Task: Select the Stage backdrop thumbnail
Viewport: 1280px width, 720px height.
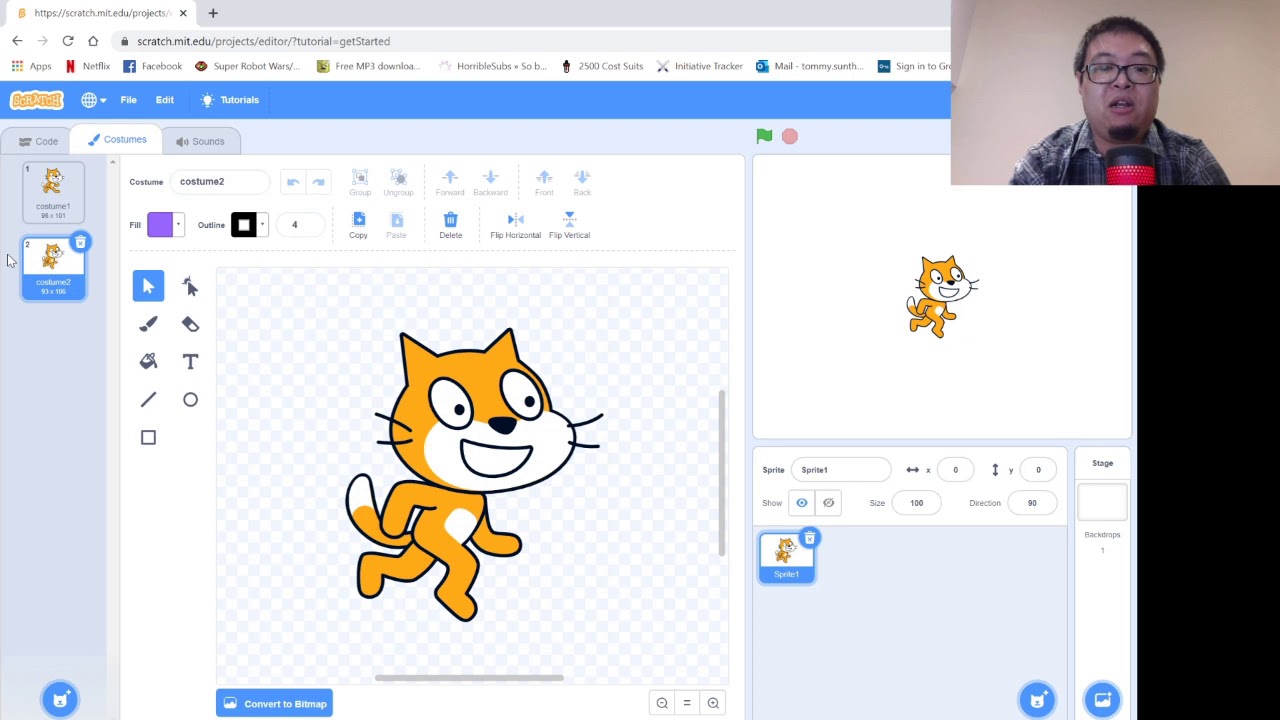Action: (1102, 502)
